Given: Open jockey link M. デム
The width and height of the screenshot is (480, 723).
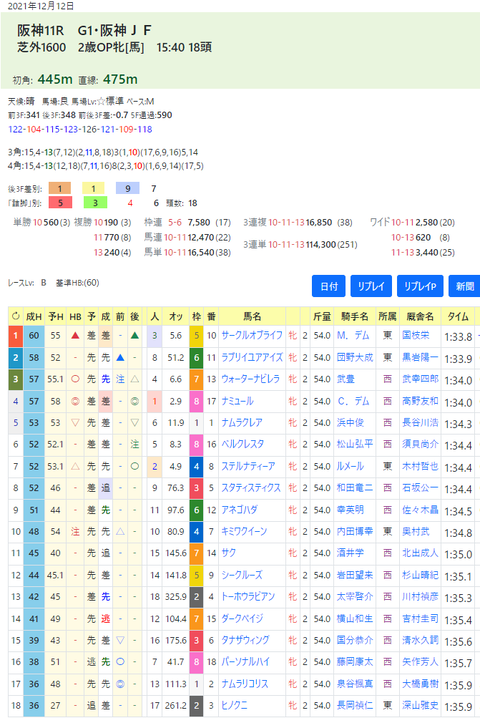Looking at the screenshot, I should [353, 335].
